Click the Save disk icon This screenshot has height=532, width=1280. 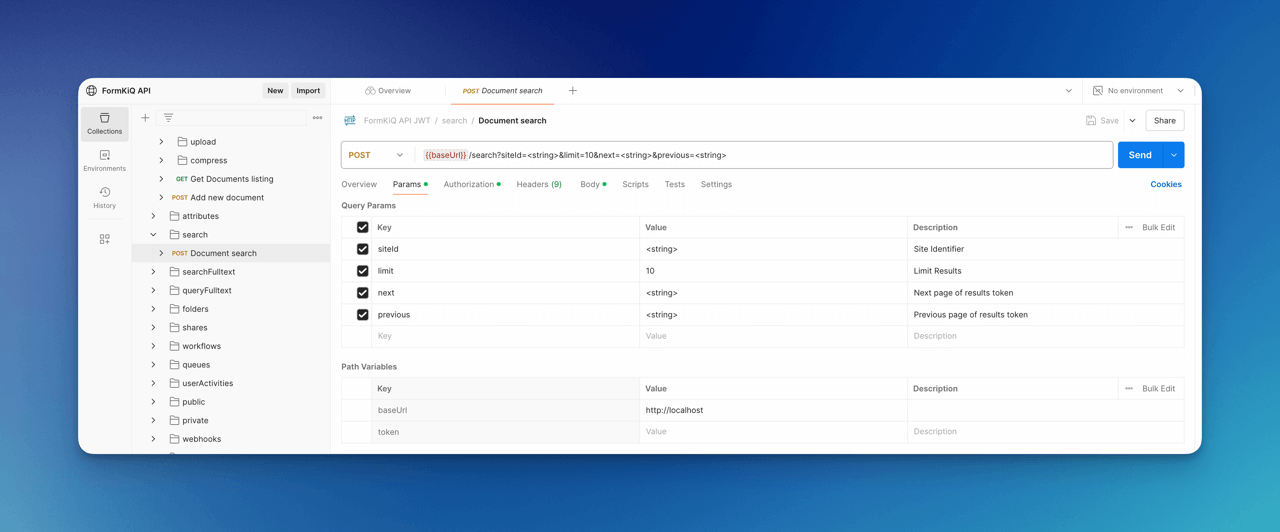point(1091,121)
